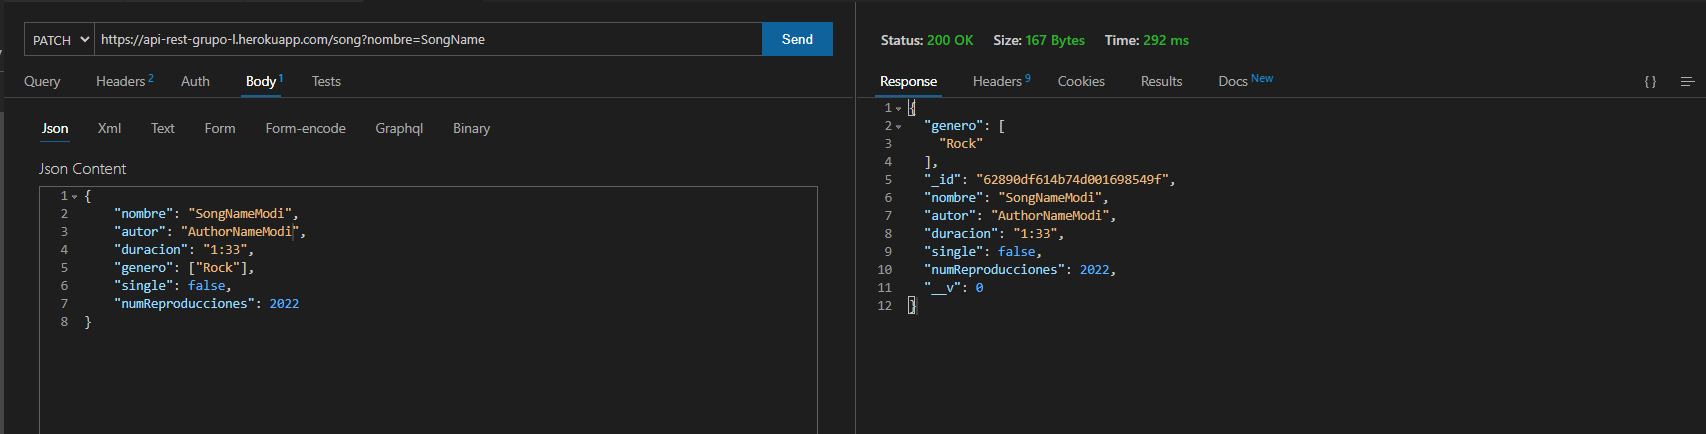Image resolution: width=1706 pixels, height=434 pixels.
Task: Open the response Headers tab
Action: pyautogui.click(x=1001, y=81)
